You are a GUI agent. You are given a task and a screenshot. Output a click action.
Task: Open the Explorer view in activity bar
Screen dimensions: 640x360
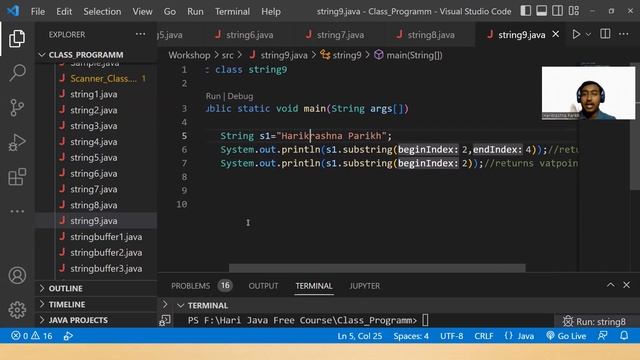coord(17,38)
